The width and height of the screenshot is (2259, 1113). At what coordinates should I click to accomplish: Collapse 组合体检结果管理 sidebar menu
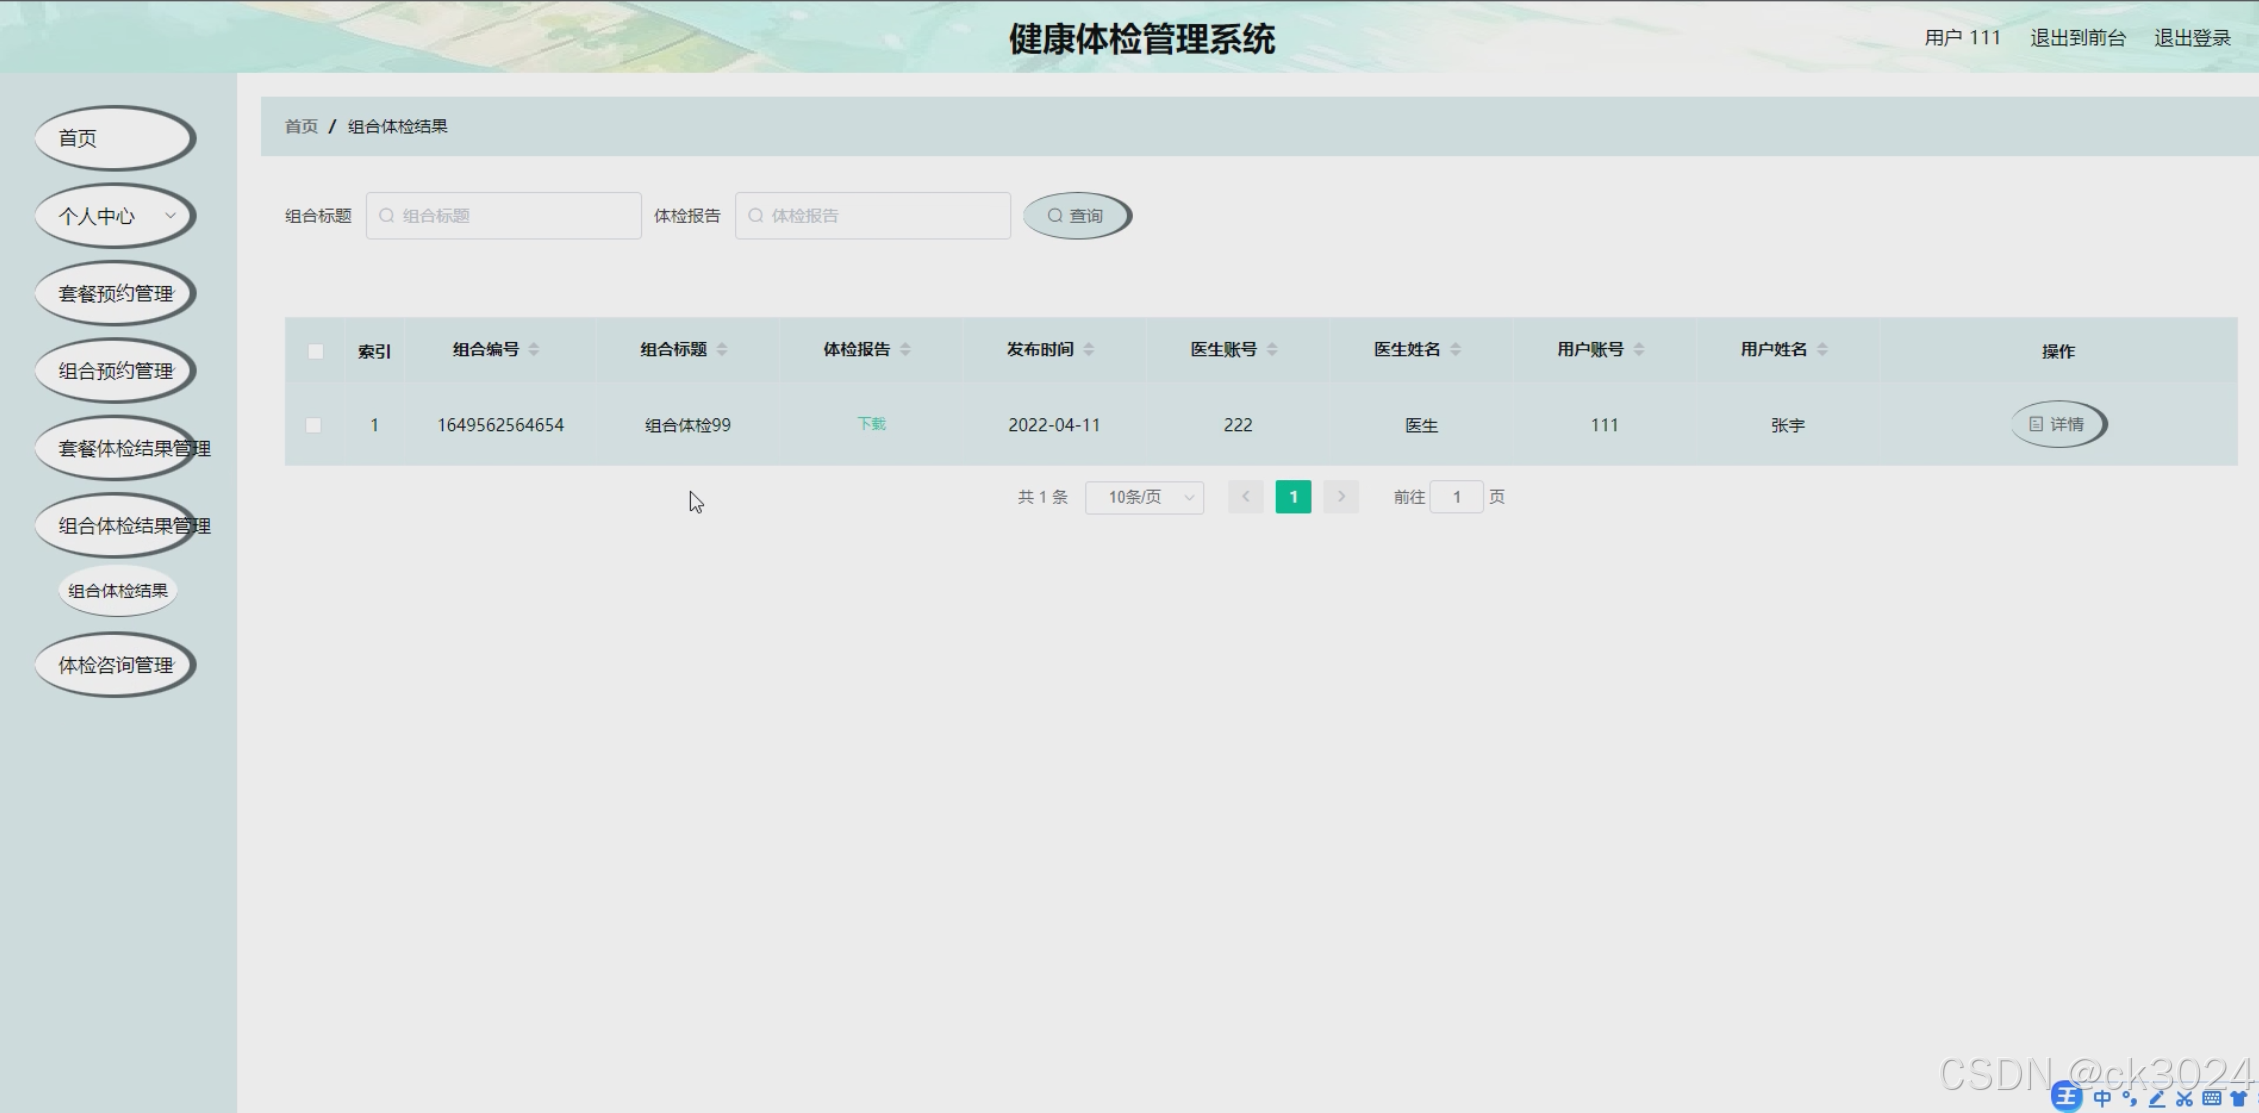tap(115, 526)
